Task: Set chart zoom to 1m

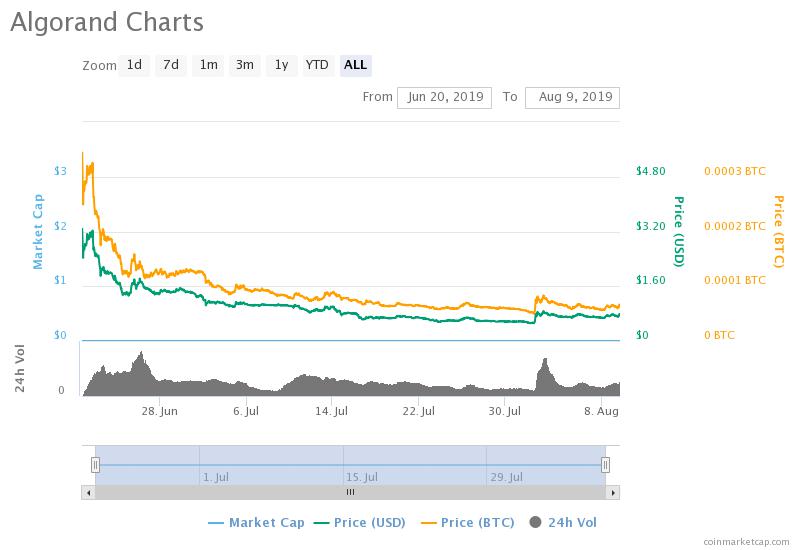Action: click(x=208, y=65)
